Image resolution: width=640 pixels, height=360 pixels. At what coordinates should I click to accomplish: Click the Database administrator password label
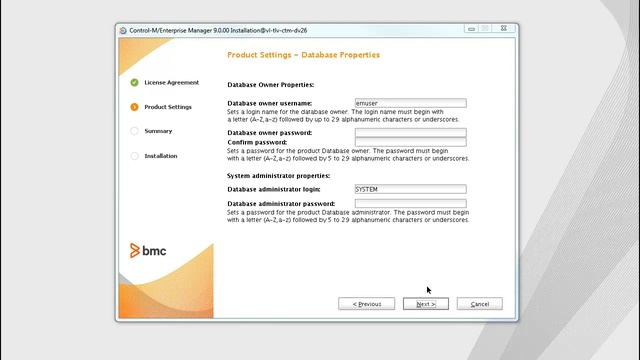[281, 204]
